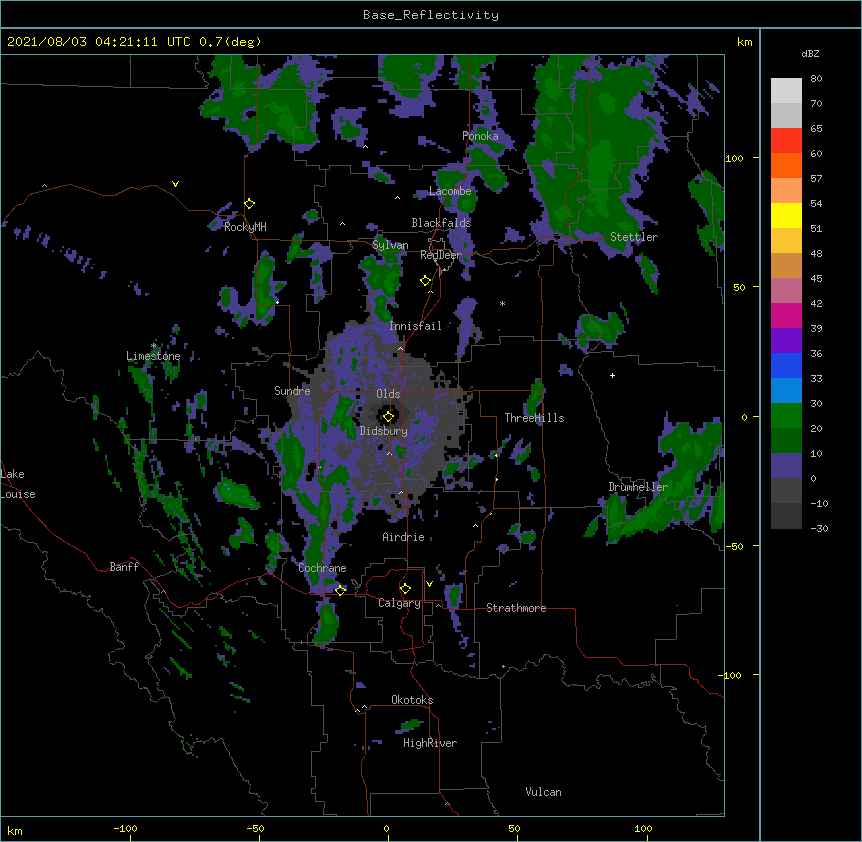
Task: Click the dBZ legend heading
Action: 810,54
